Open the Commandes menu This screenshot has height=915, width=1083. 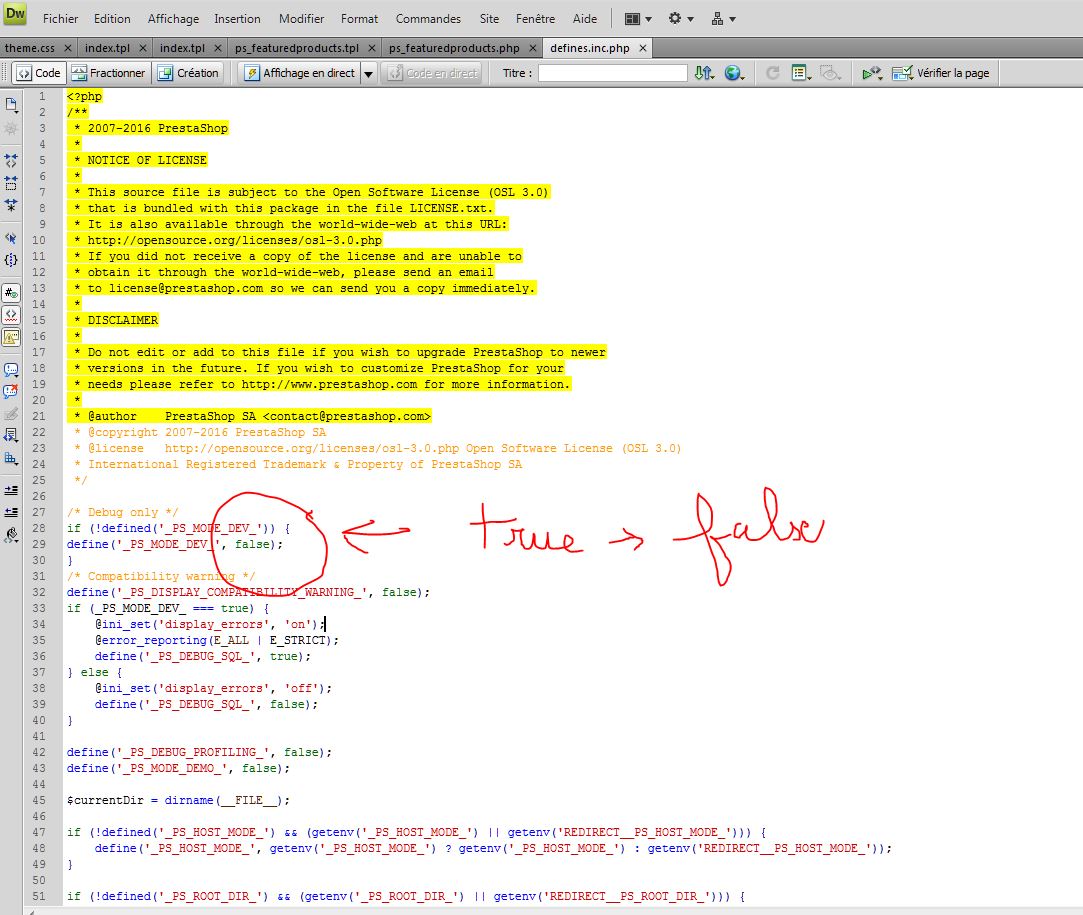(428, 19)
